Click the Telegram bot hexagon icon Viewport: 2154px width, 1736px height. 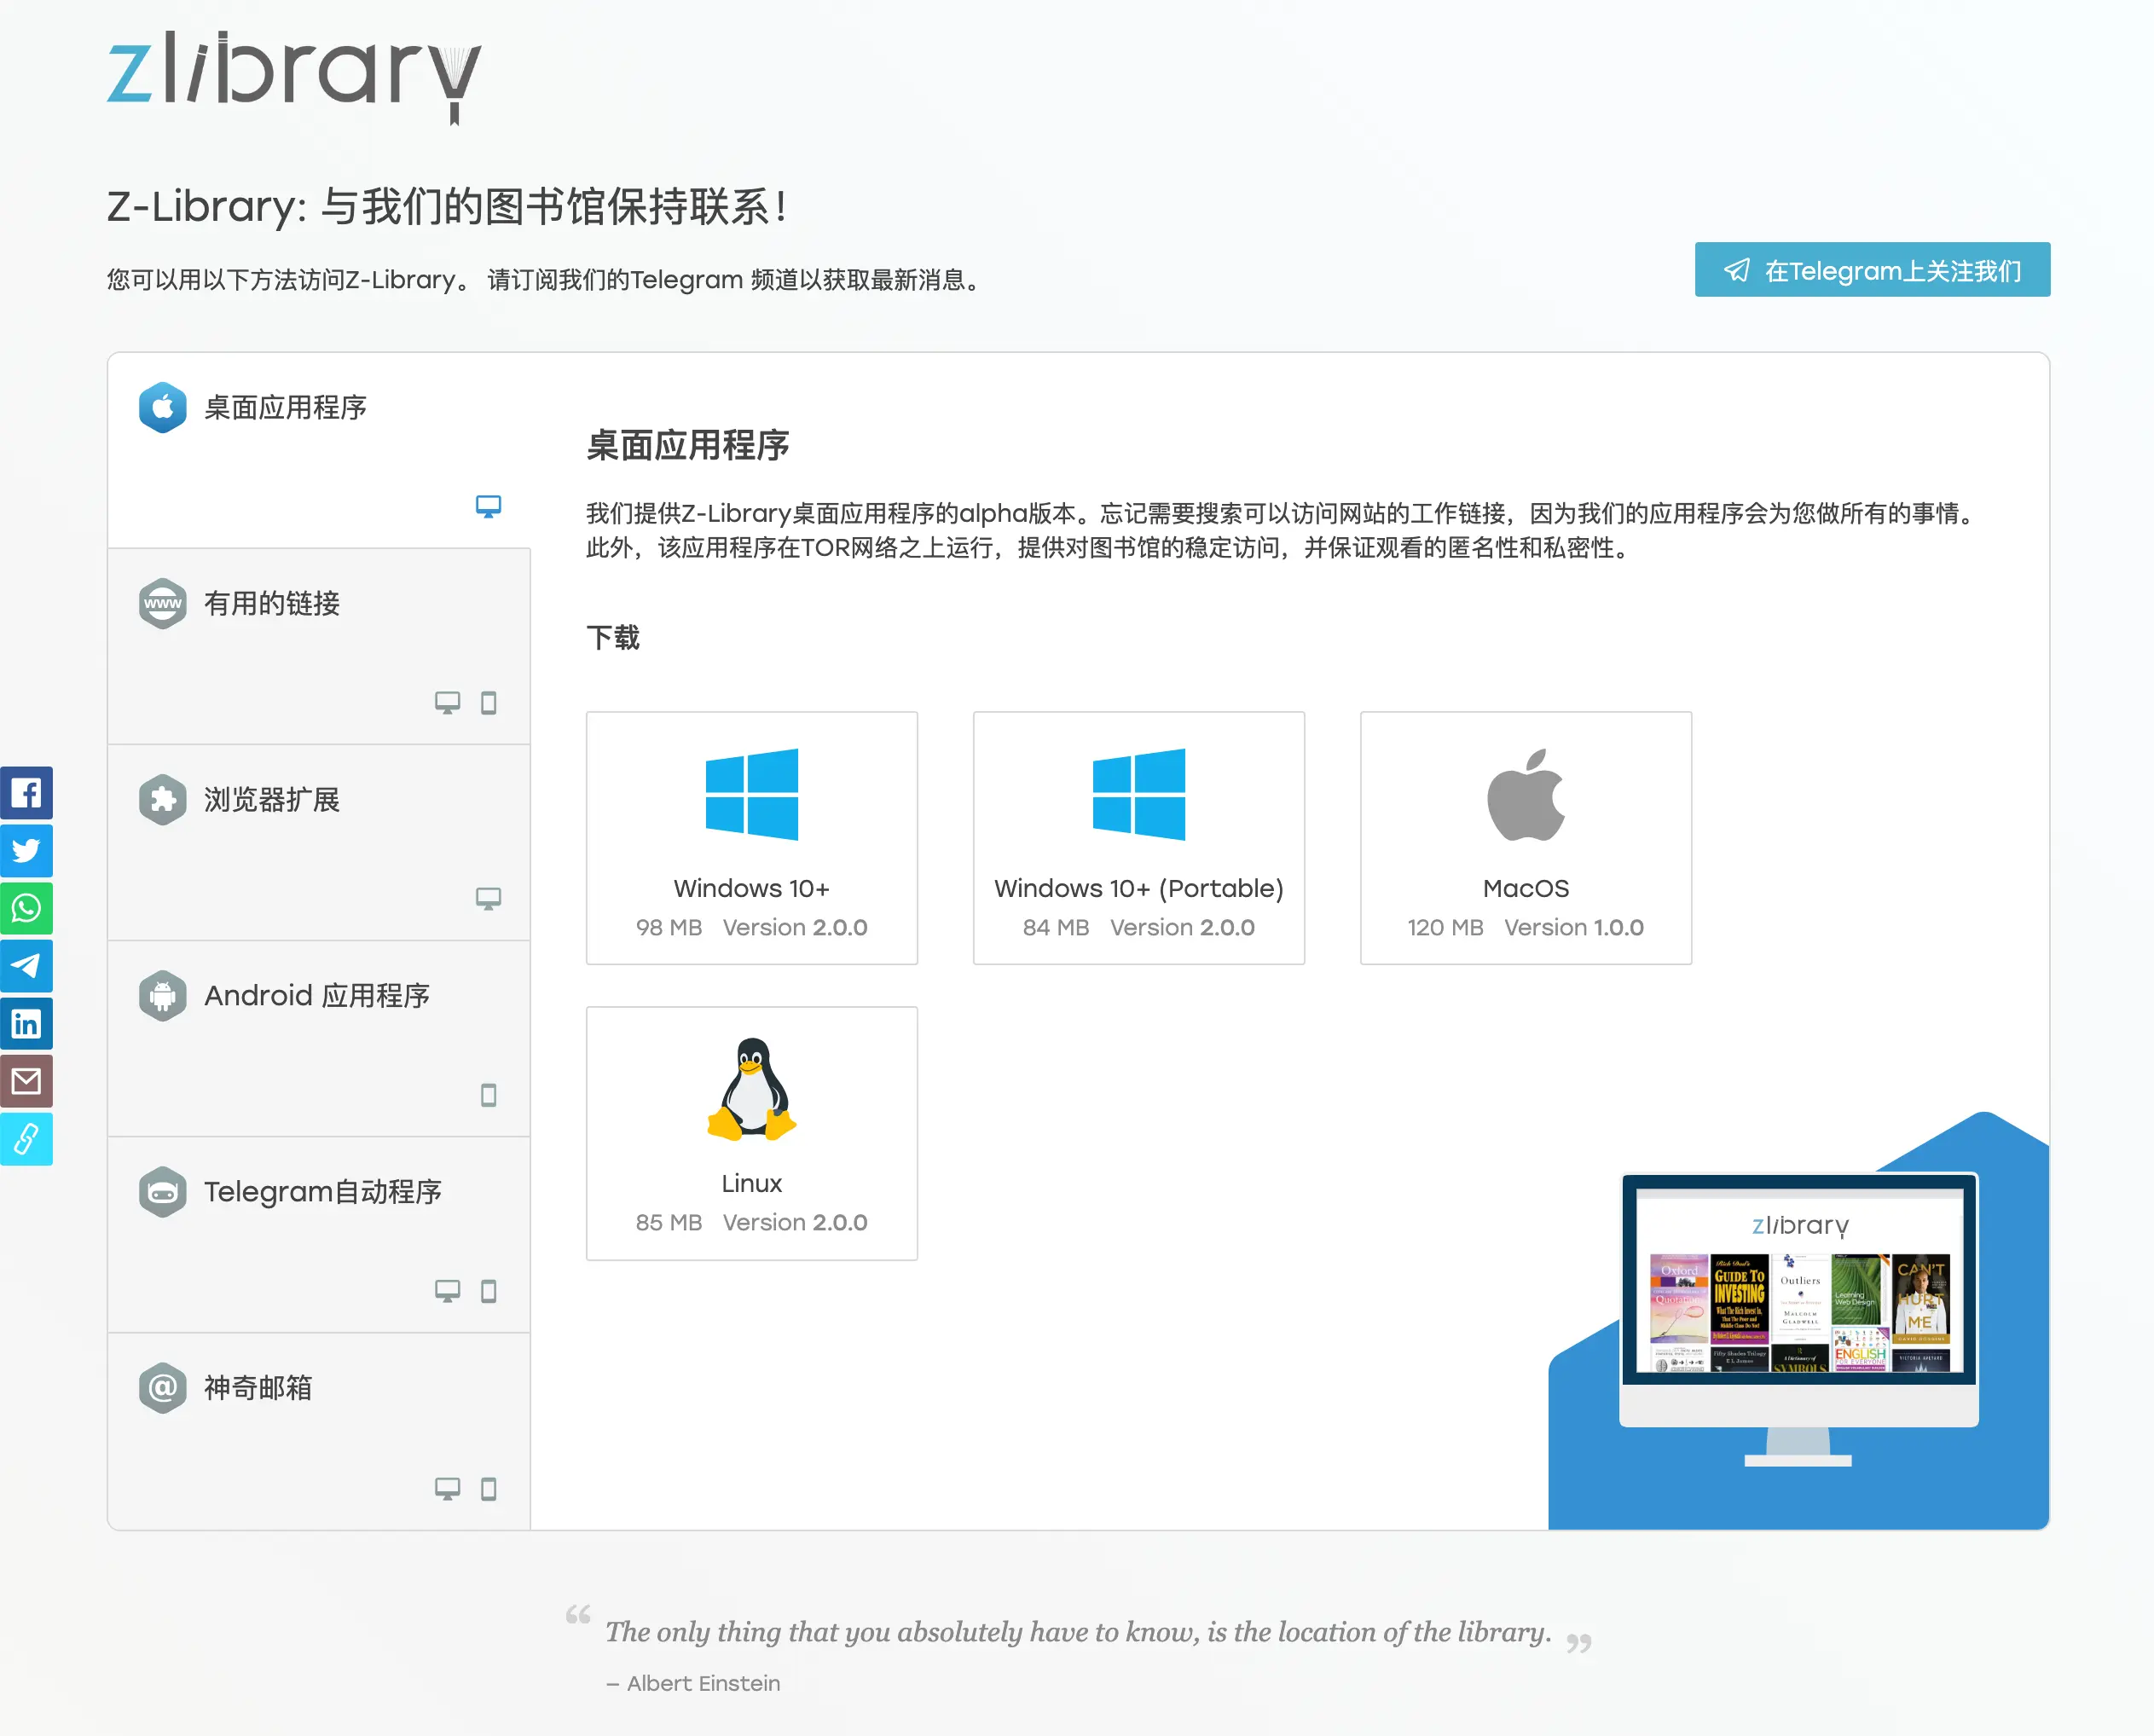click(163, 1191)
